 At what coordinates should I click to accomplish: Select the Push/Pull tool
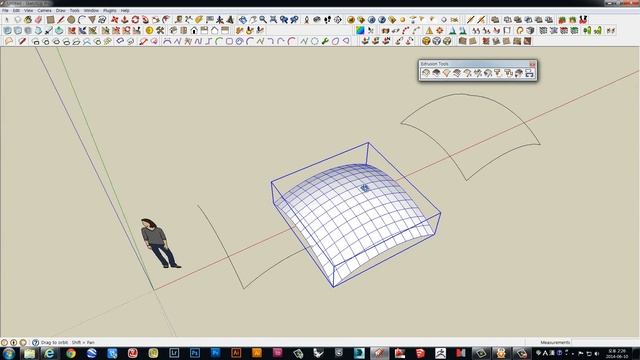(x=125, y=20)
